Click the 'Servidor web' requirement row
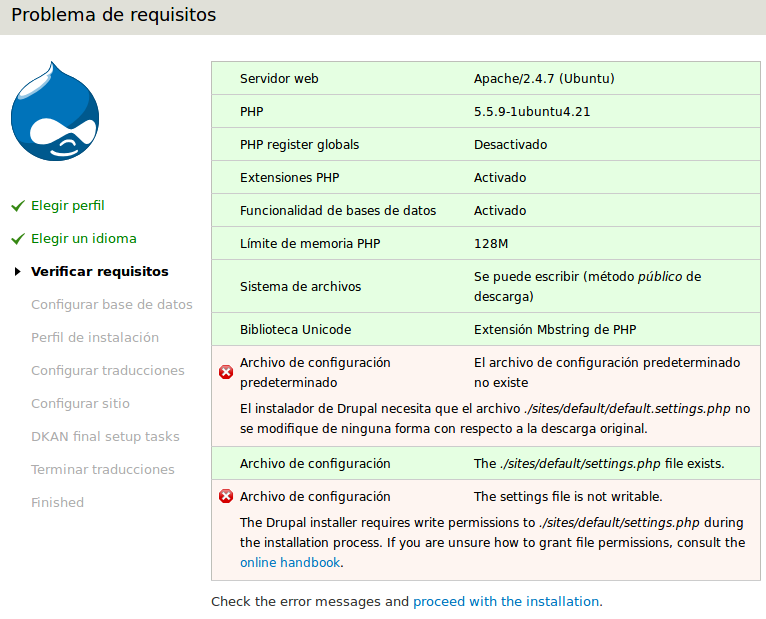Screen dimensions: 766x619 point(279,79)
